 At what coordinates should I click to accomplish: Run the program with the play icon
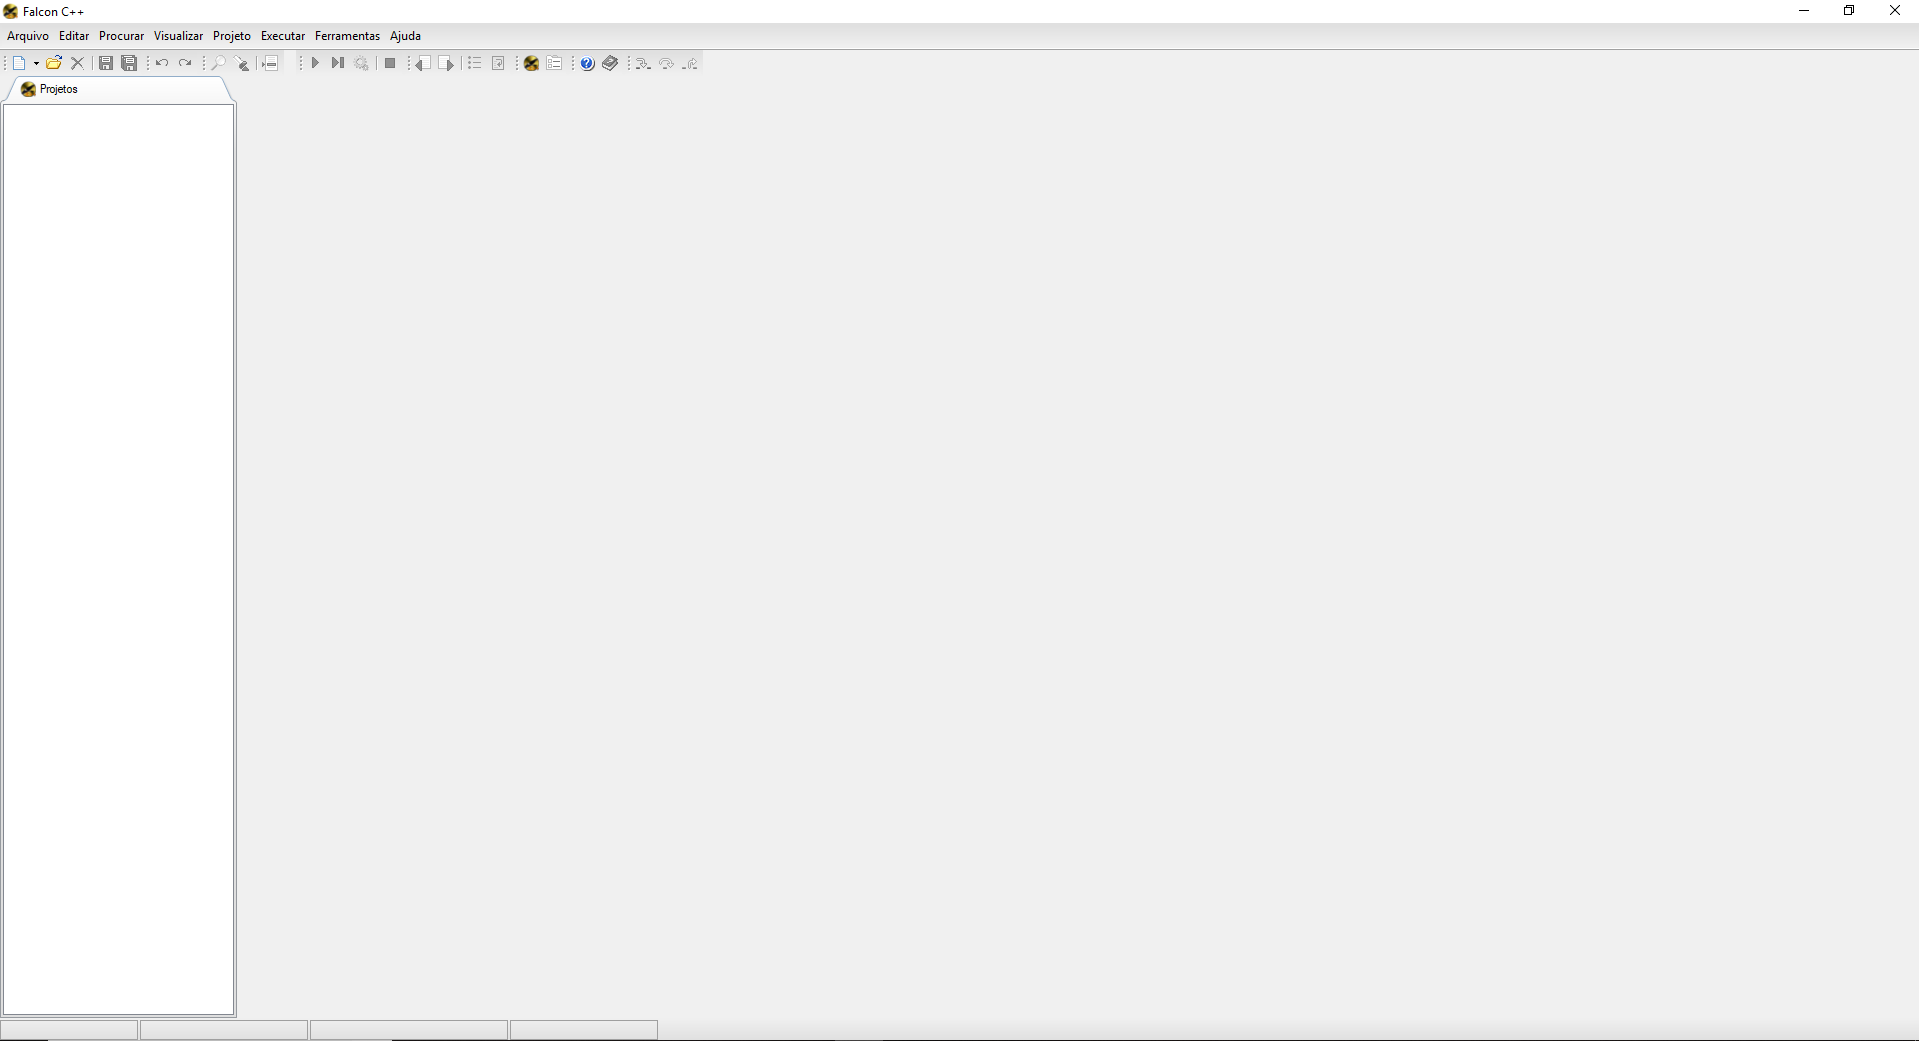pos(314,63)
